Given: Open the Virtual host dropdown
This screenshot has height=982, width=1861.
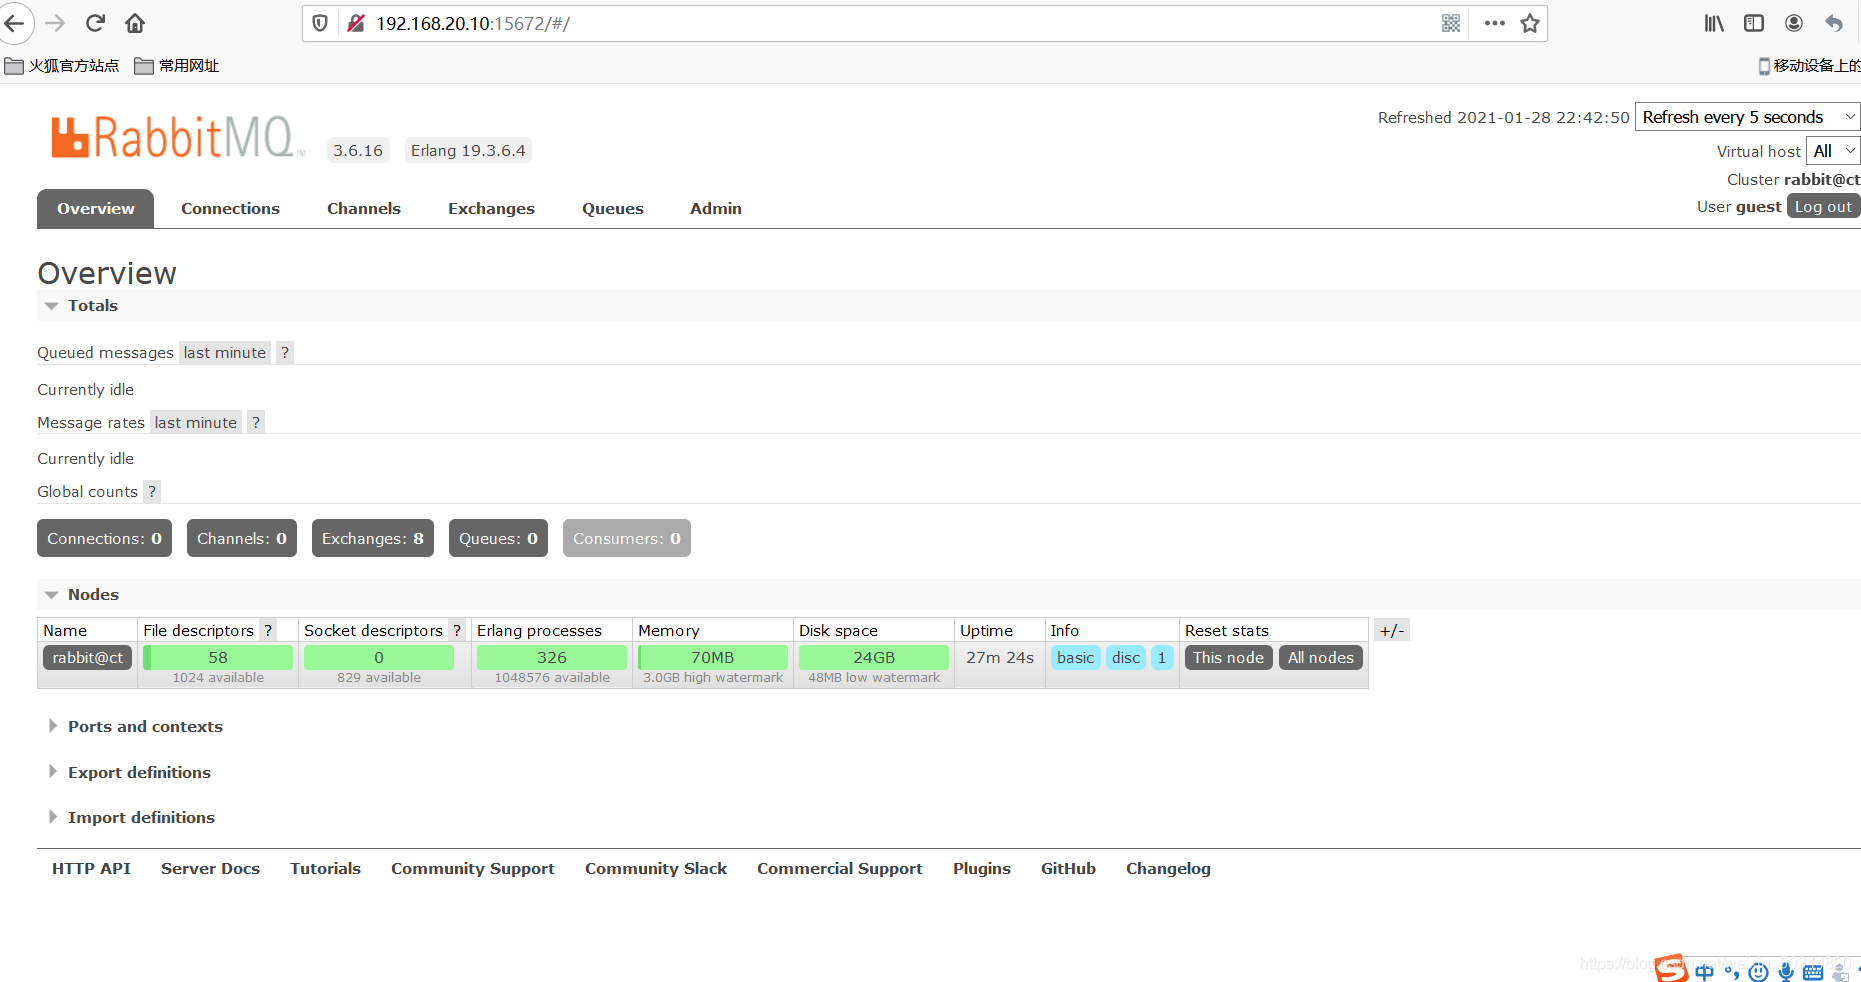Looking at the screenshot, I should click(x=1833, y=151).
